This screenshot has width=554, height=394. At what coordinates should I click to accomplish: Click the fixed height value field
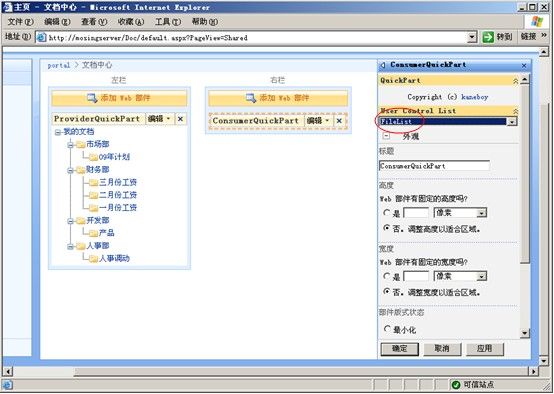coord(416,213)
